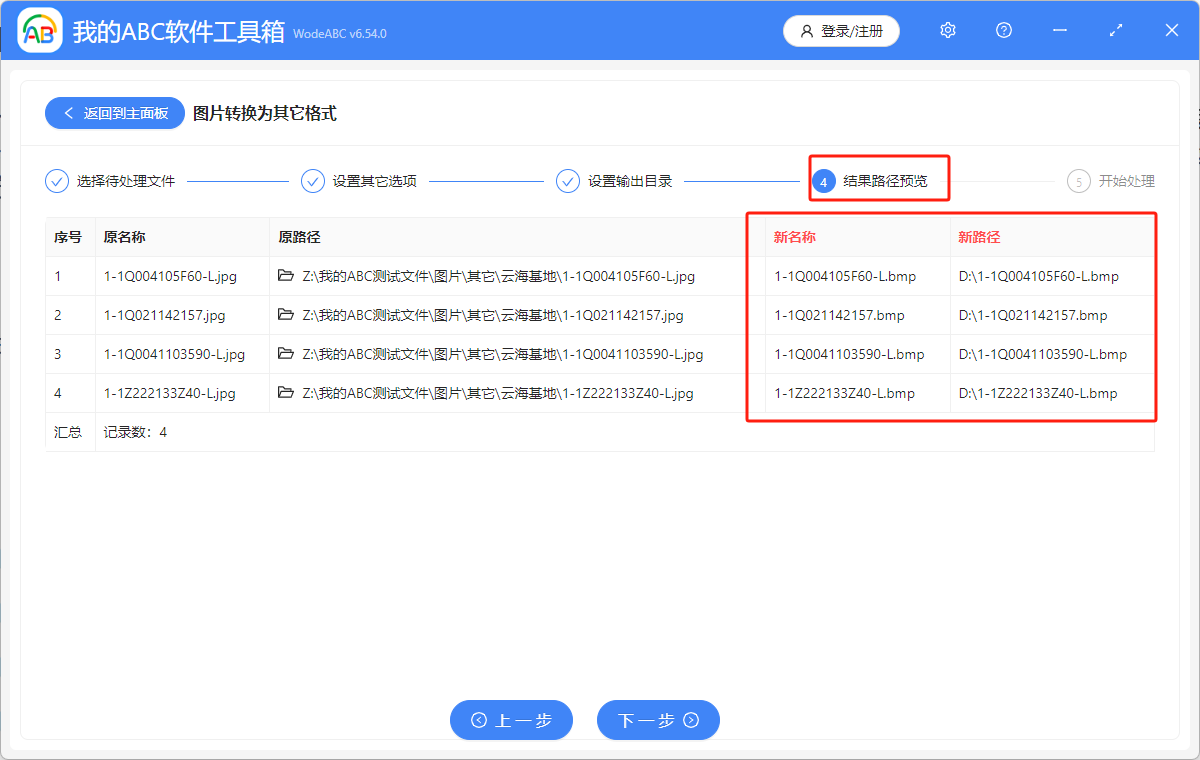1200x760 pixels.
Task: Click the folder icon beside 1-1Q004105F60-L.jpg path
Action: 285,276
